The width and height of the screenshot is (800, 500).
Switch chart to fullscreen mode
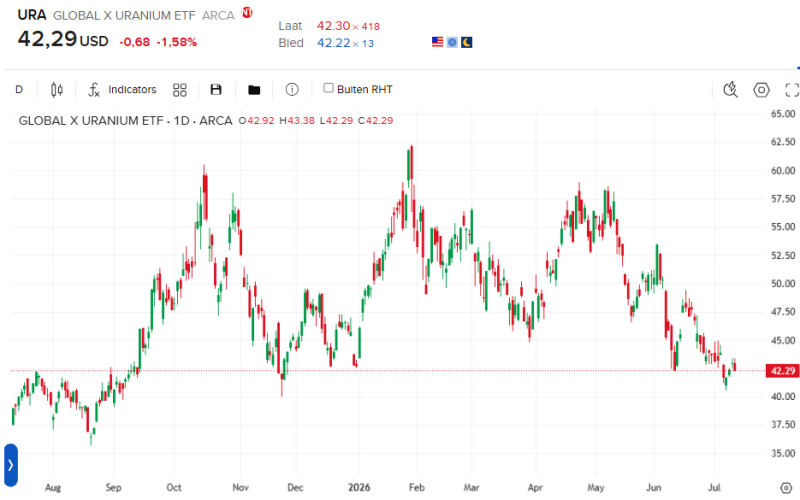[792, 90]
